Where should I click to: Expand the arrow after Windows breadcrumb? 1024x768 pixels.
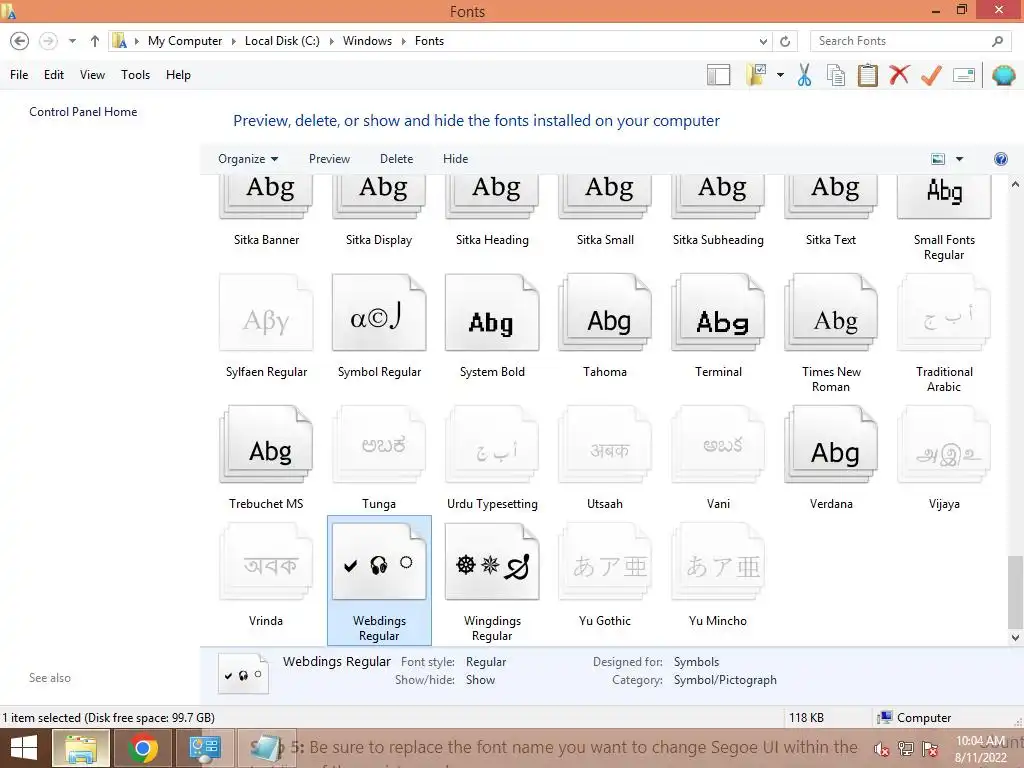[403, 41]
